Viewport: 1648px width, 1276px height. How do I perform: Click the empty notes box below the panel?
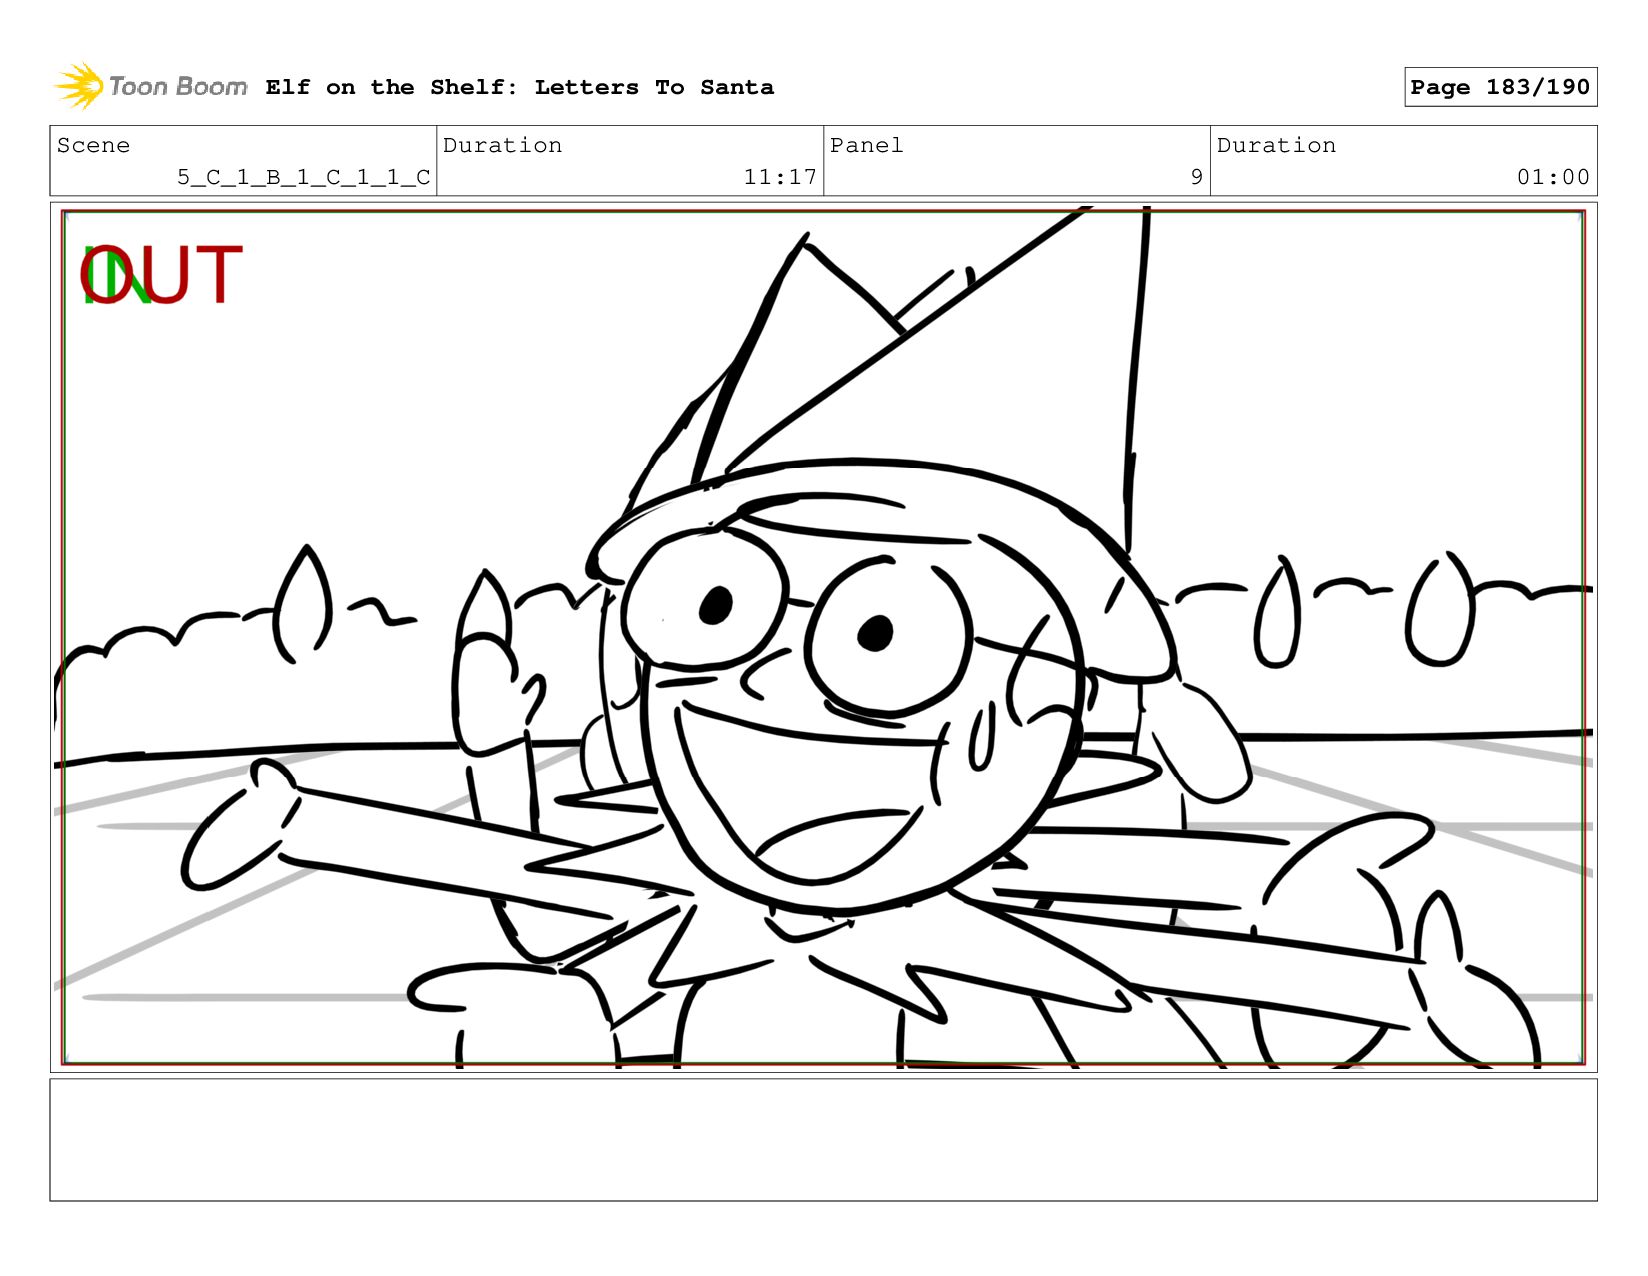pyautogui.click(x=823, y=1139)
